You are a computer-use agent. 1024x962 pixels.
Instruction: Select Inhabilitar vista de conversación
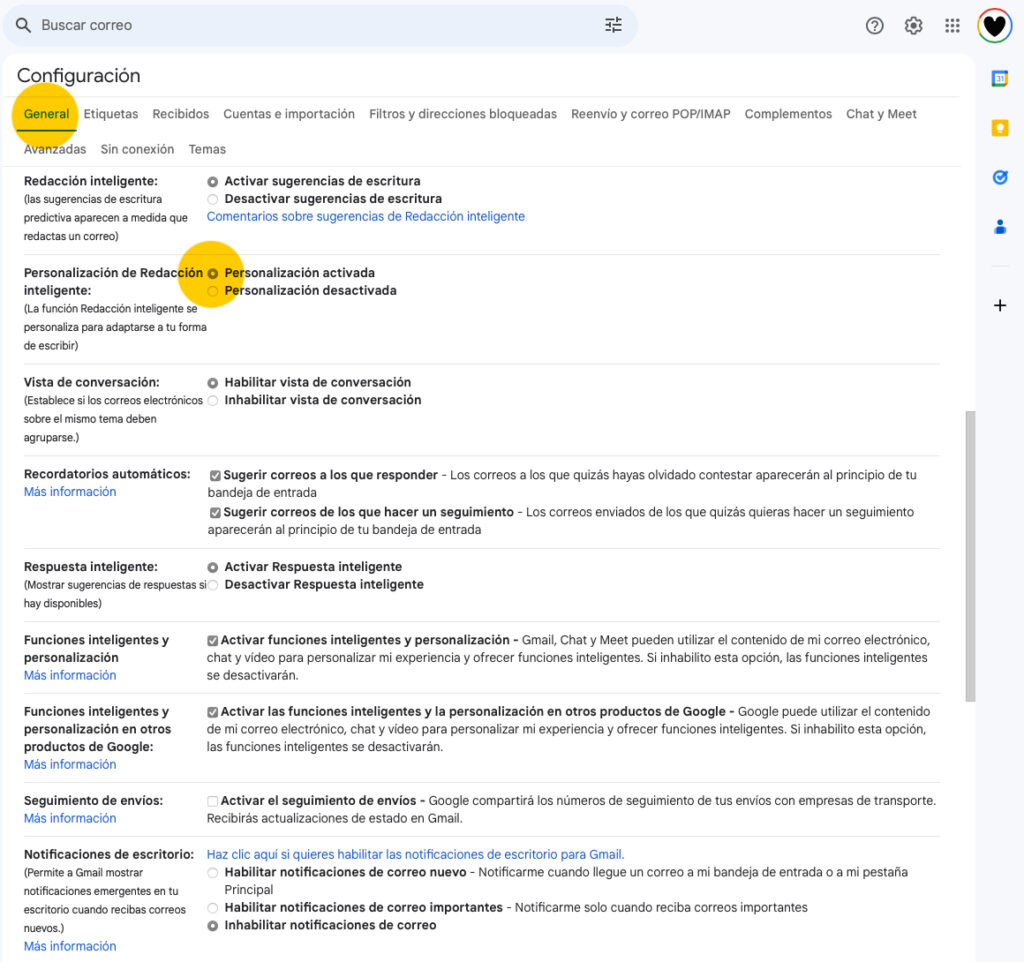tap(213, 400)
